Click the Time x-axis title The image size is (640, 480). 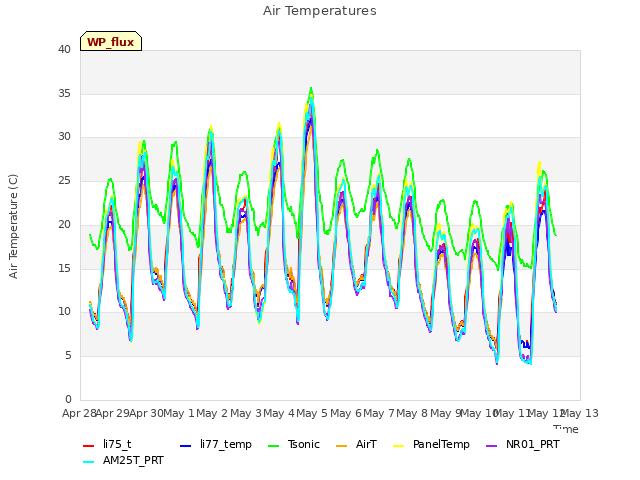pos(566,429)
